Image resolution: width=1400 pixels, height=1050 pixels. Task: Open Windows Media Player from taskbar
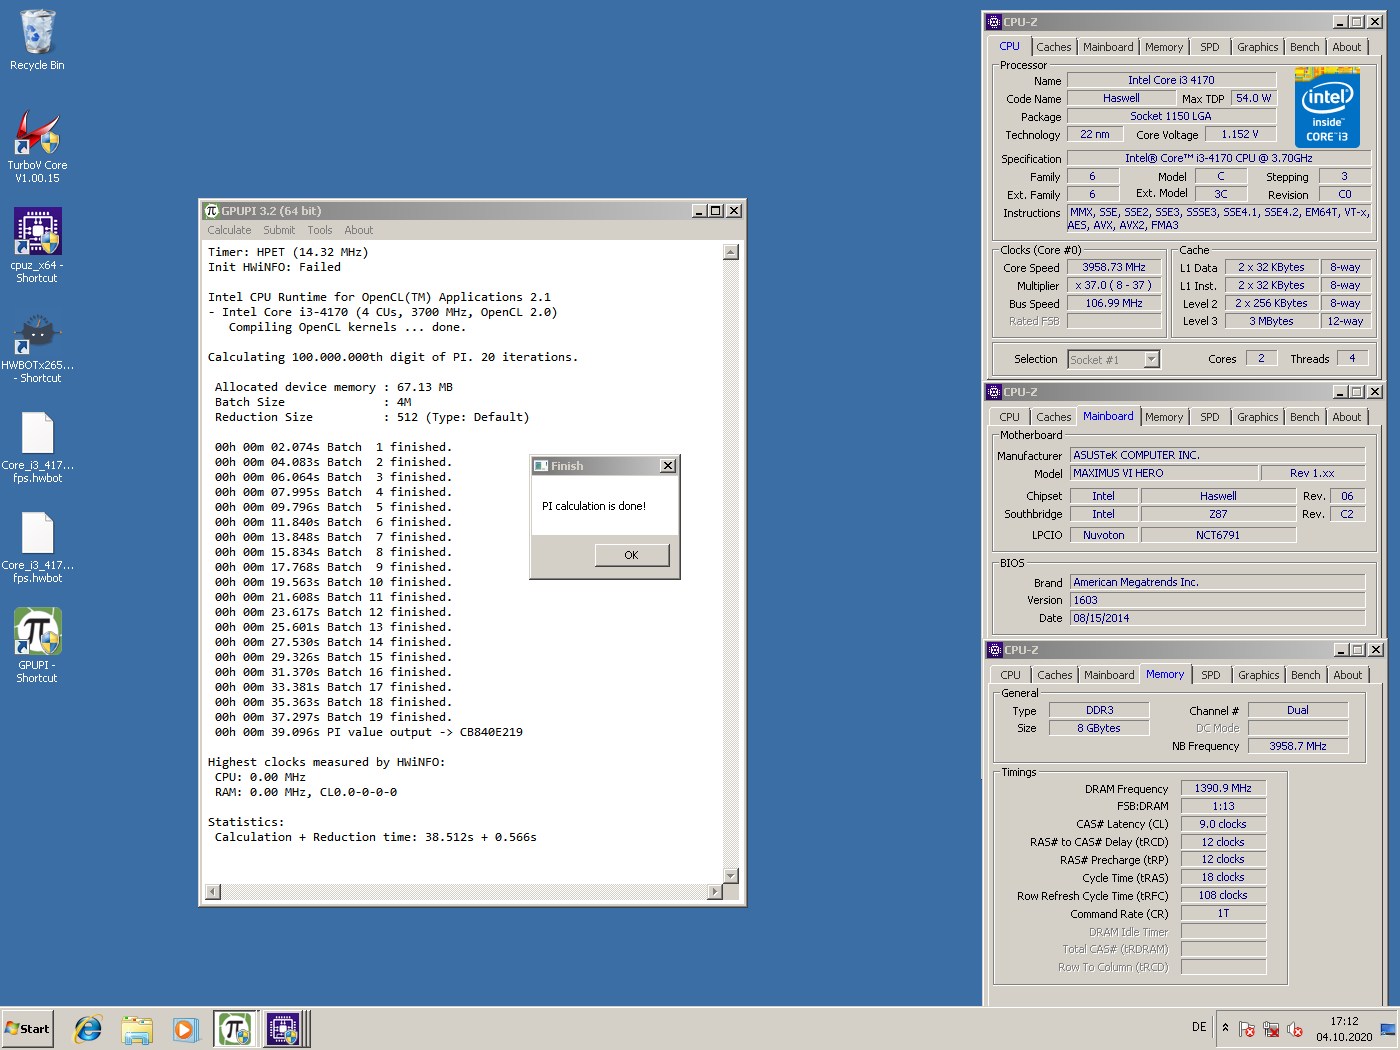coord(185,1029)
